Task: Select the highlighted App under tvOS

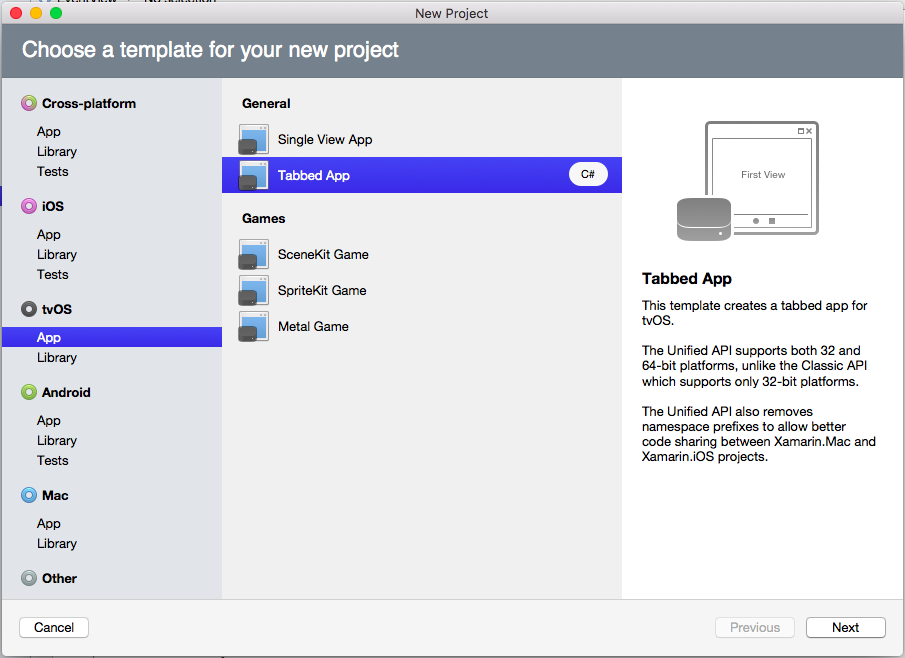Action: pos(112,337)
